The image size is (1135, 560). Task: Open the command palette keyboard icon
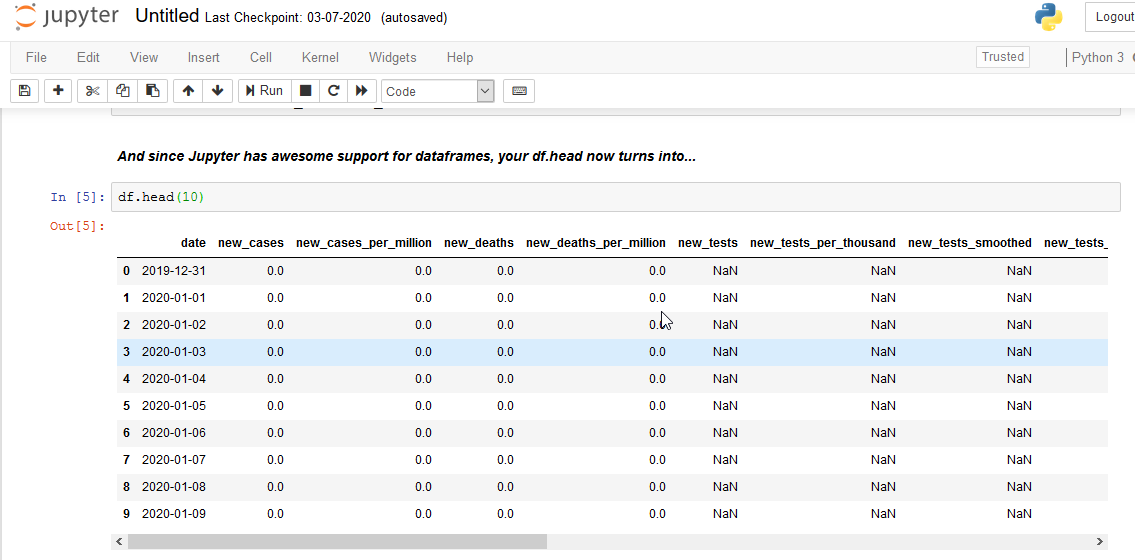pos(519,91)
